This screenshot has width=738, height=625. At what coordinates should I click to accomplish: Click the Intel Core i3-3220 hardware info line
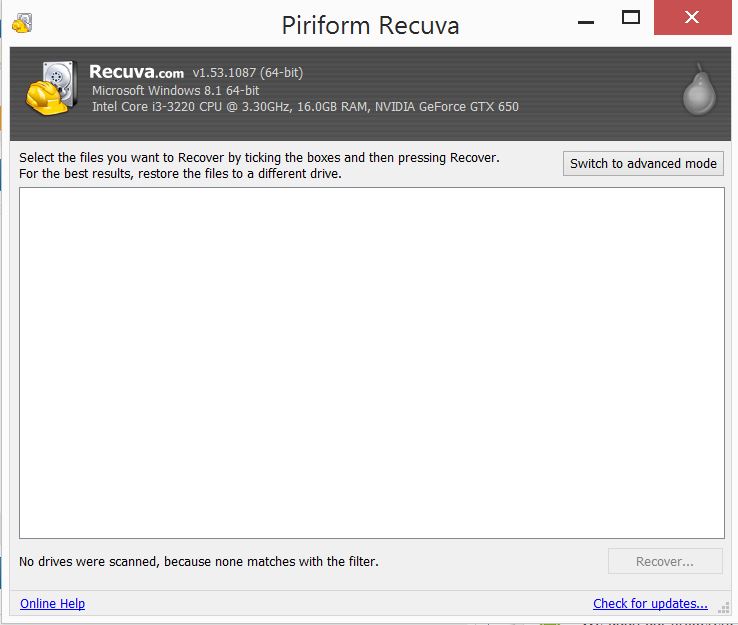(x=305, y=107)
